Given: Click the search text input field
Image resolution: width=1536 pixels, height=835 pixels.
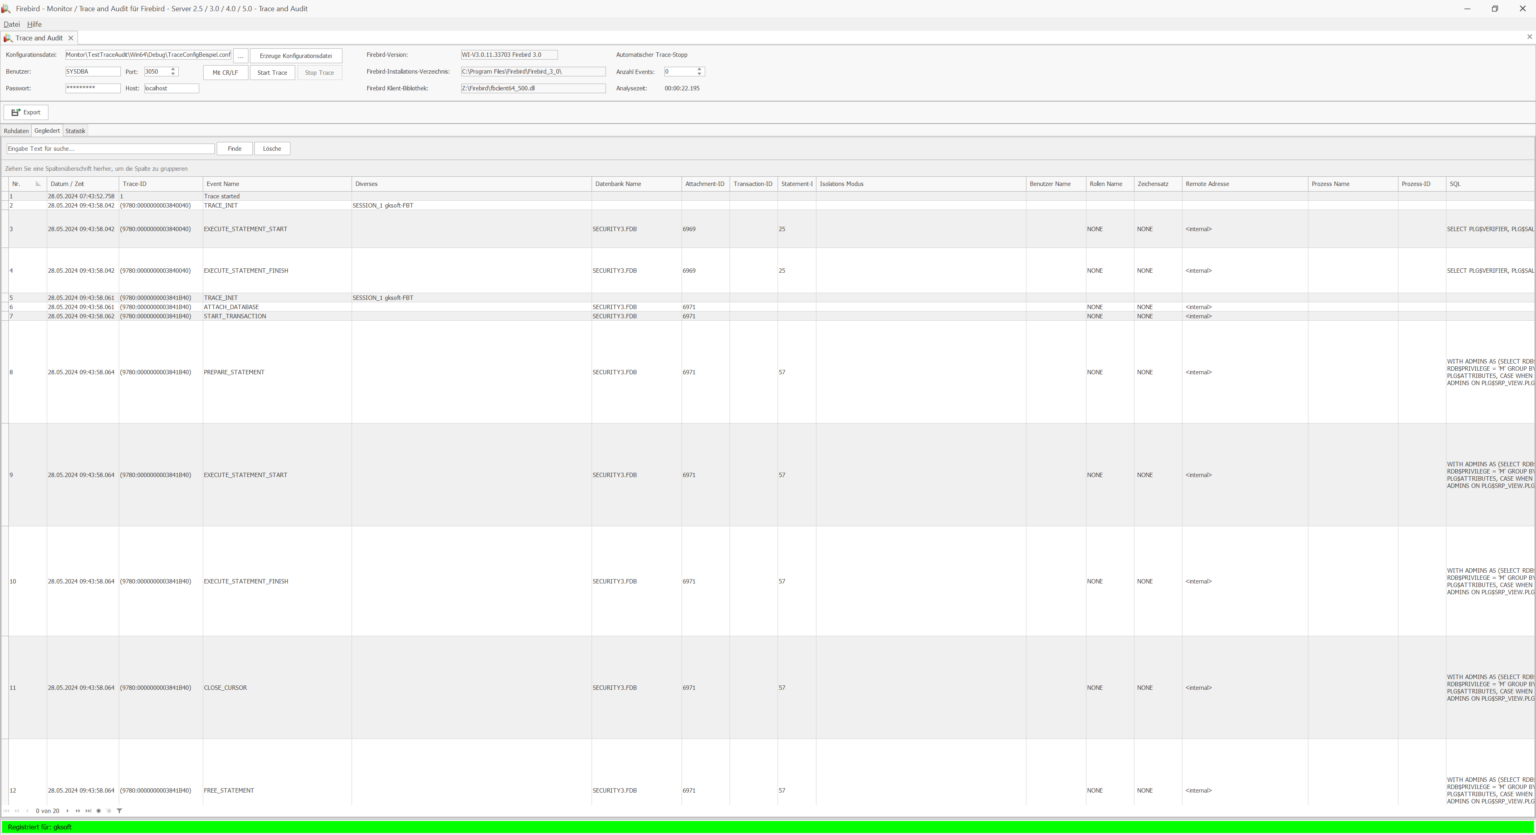Looking at the screenshot, I should click(x=110, y=149).
